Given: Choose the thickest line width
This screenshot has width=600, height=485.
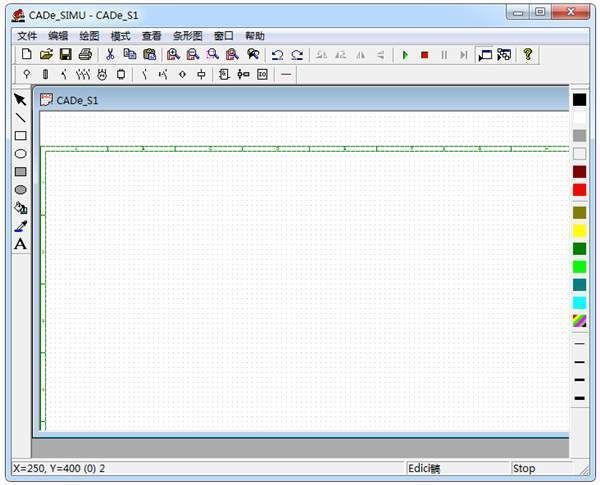Looking at the screenshot, I should 579,398.
